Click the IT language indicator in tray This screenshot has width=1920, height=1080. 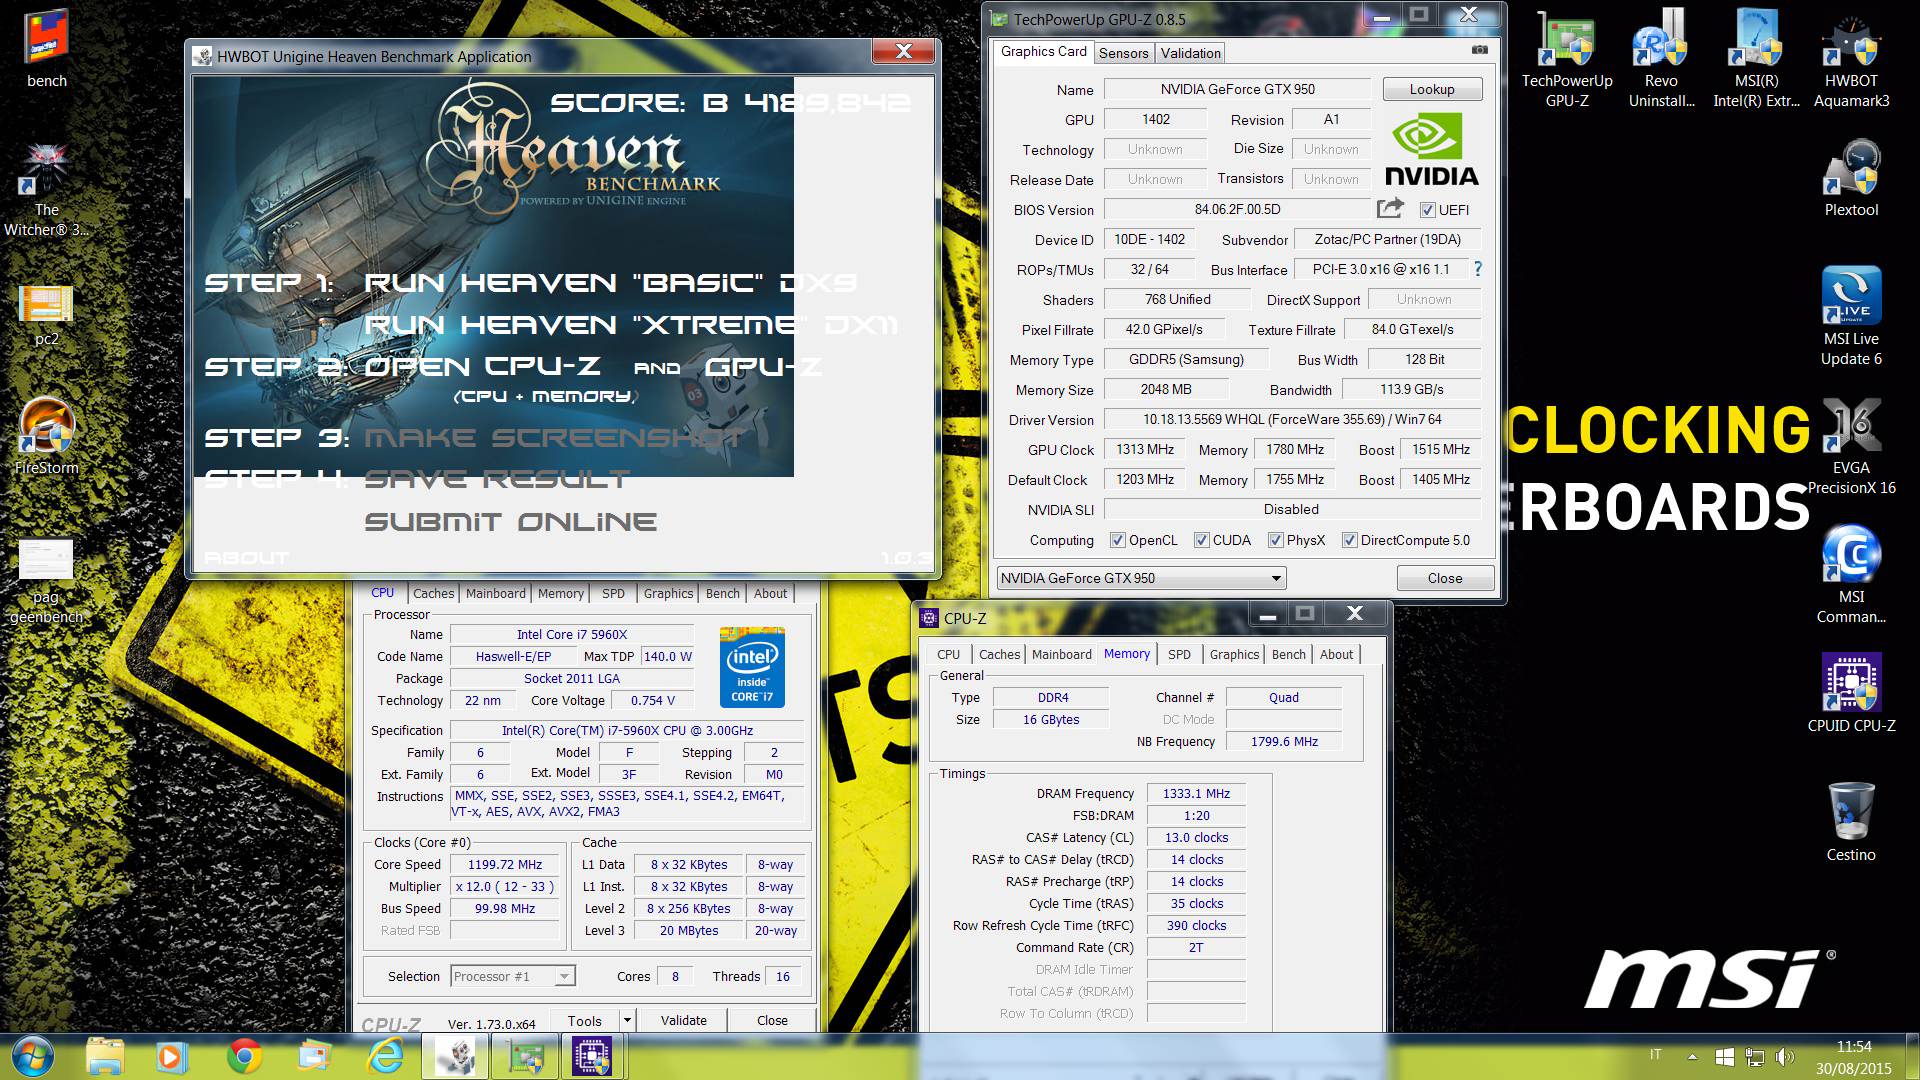1655,1055
